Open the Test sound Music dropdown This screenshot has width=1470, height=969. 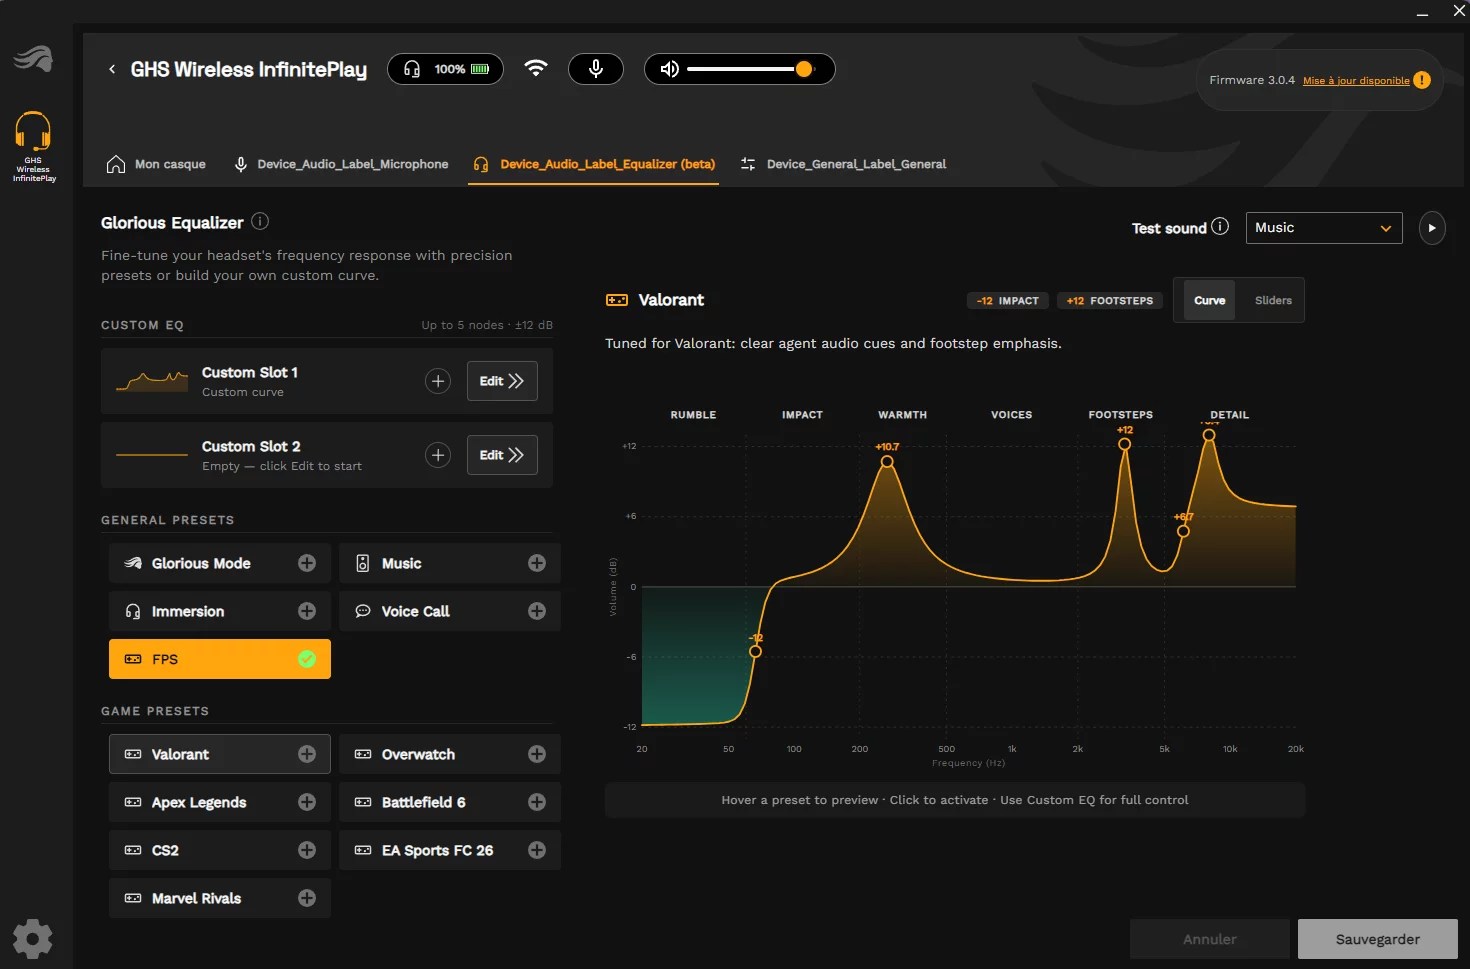(x=1324, y=228)
